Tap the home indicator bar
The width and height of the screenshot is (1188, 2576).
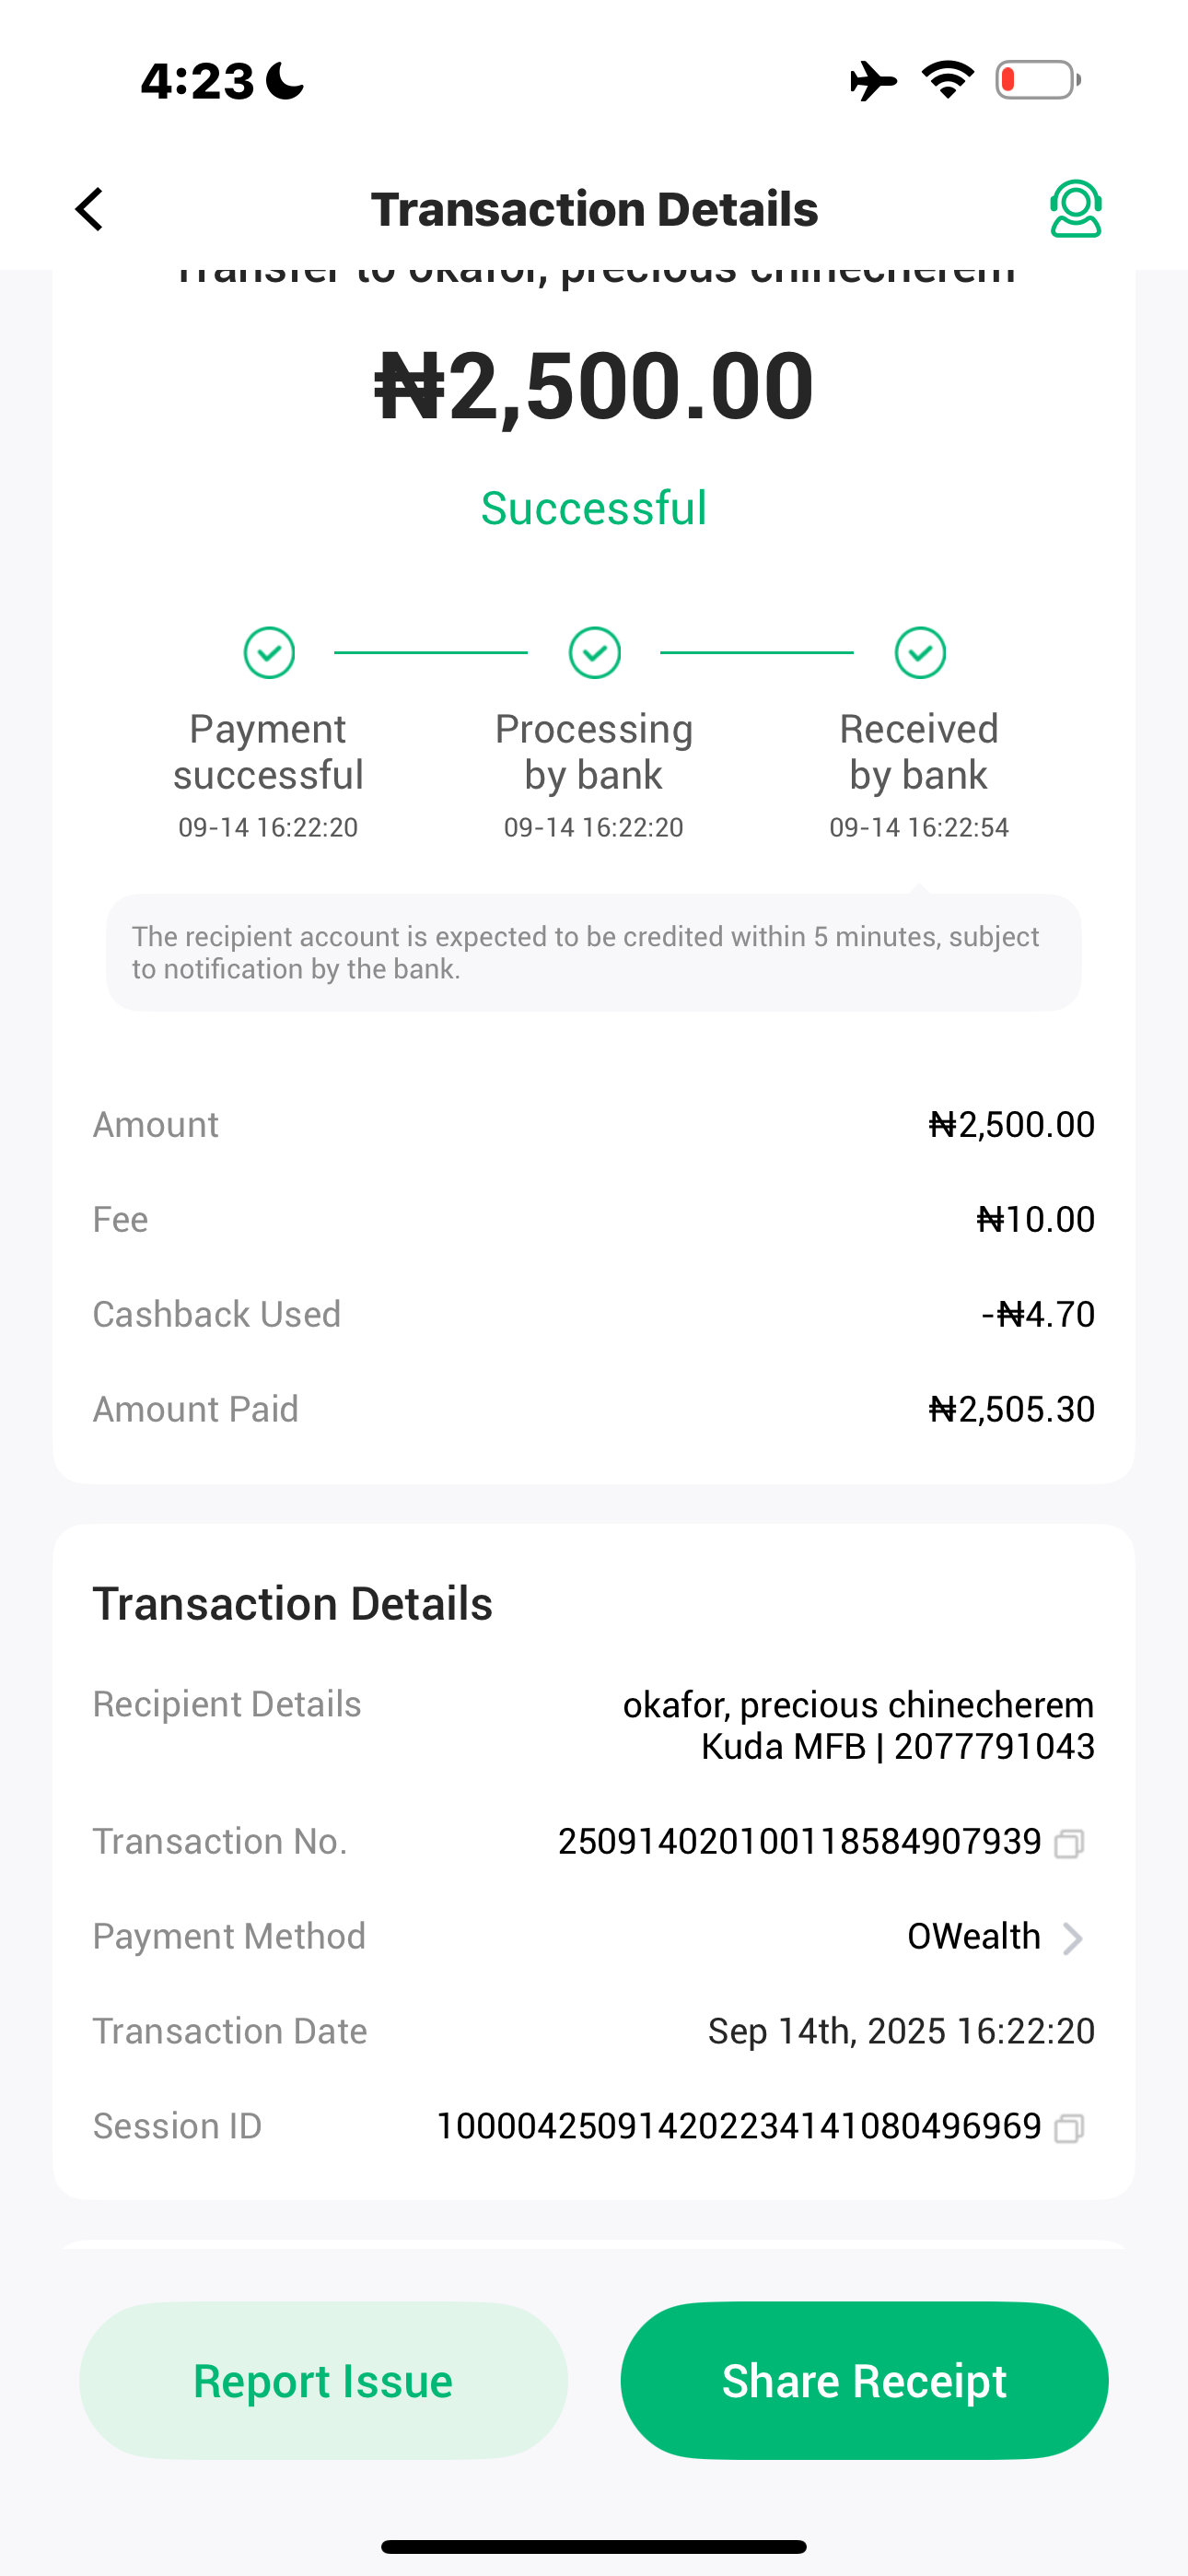tap(594, 2546)
